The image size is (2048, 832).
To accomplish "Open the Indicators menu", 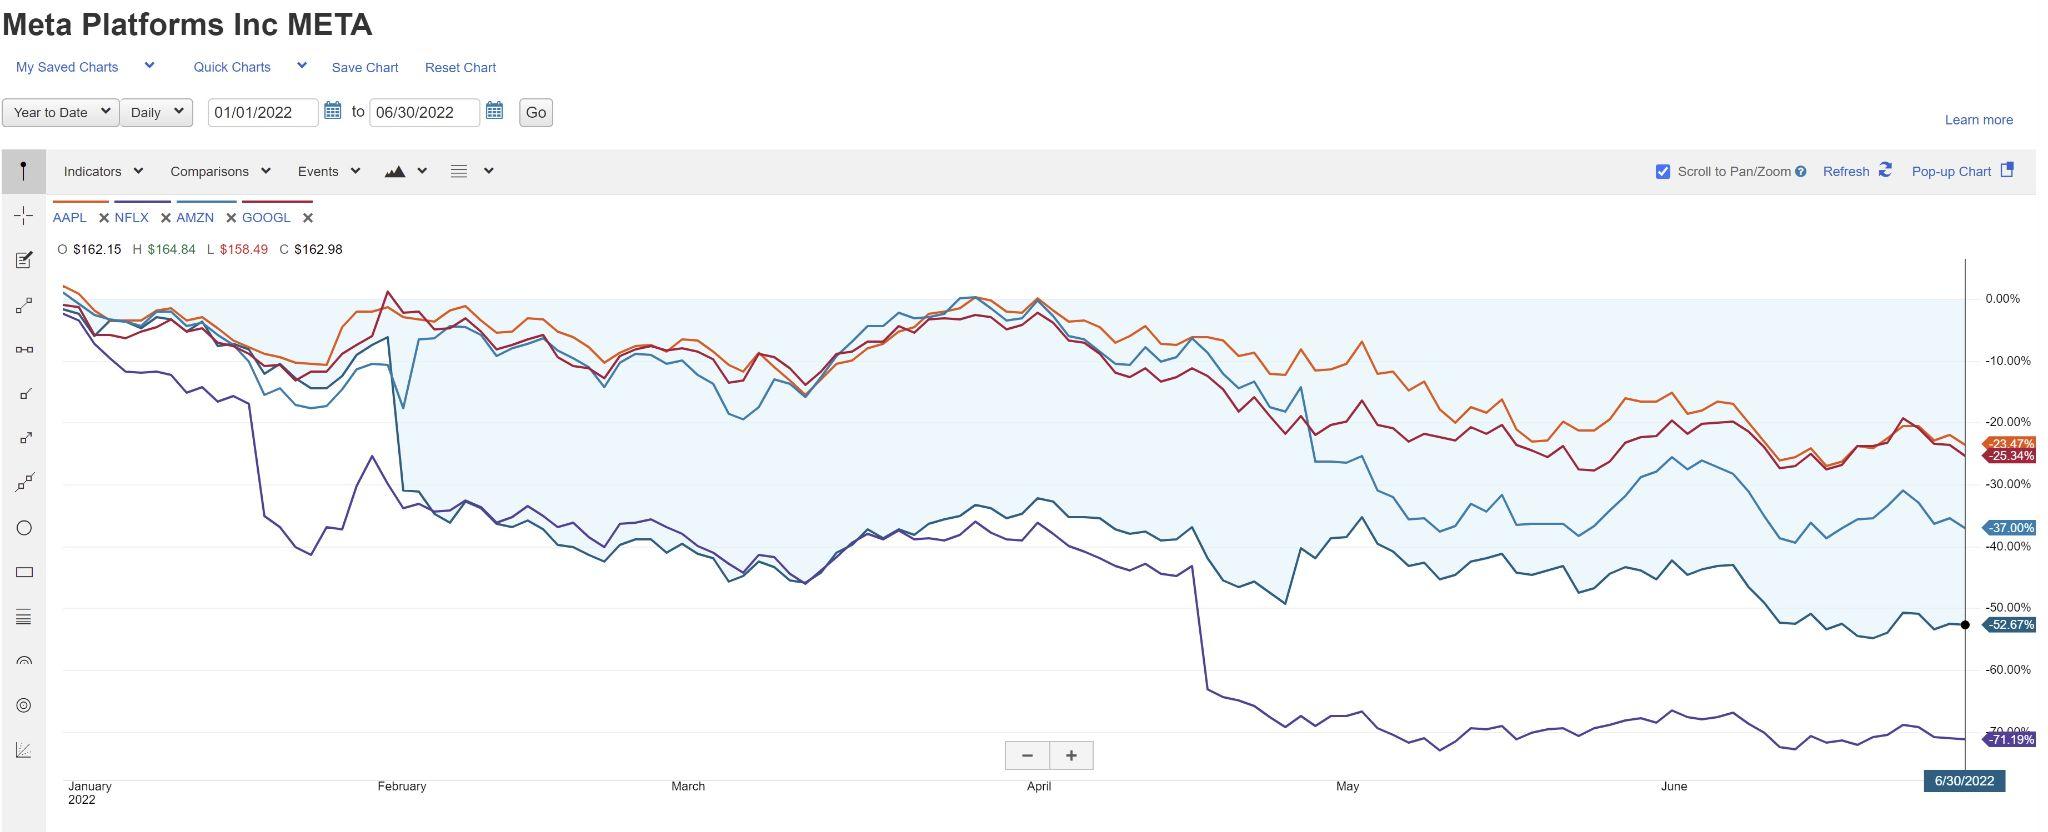I will click(x=103, y=171).
